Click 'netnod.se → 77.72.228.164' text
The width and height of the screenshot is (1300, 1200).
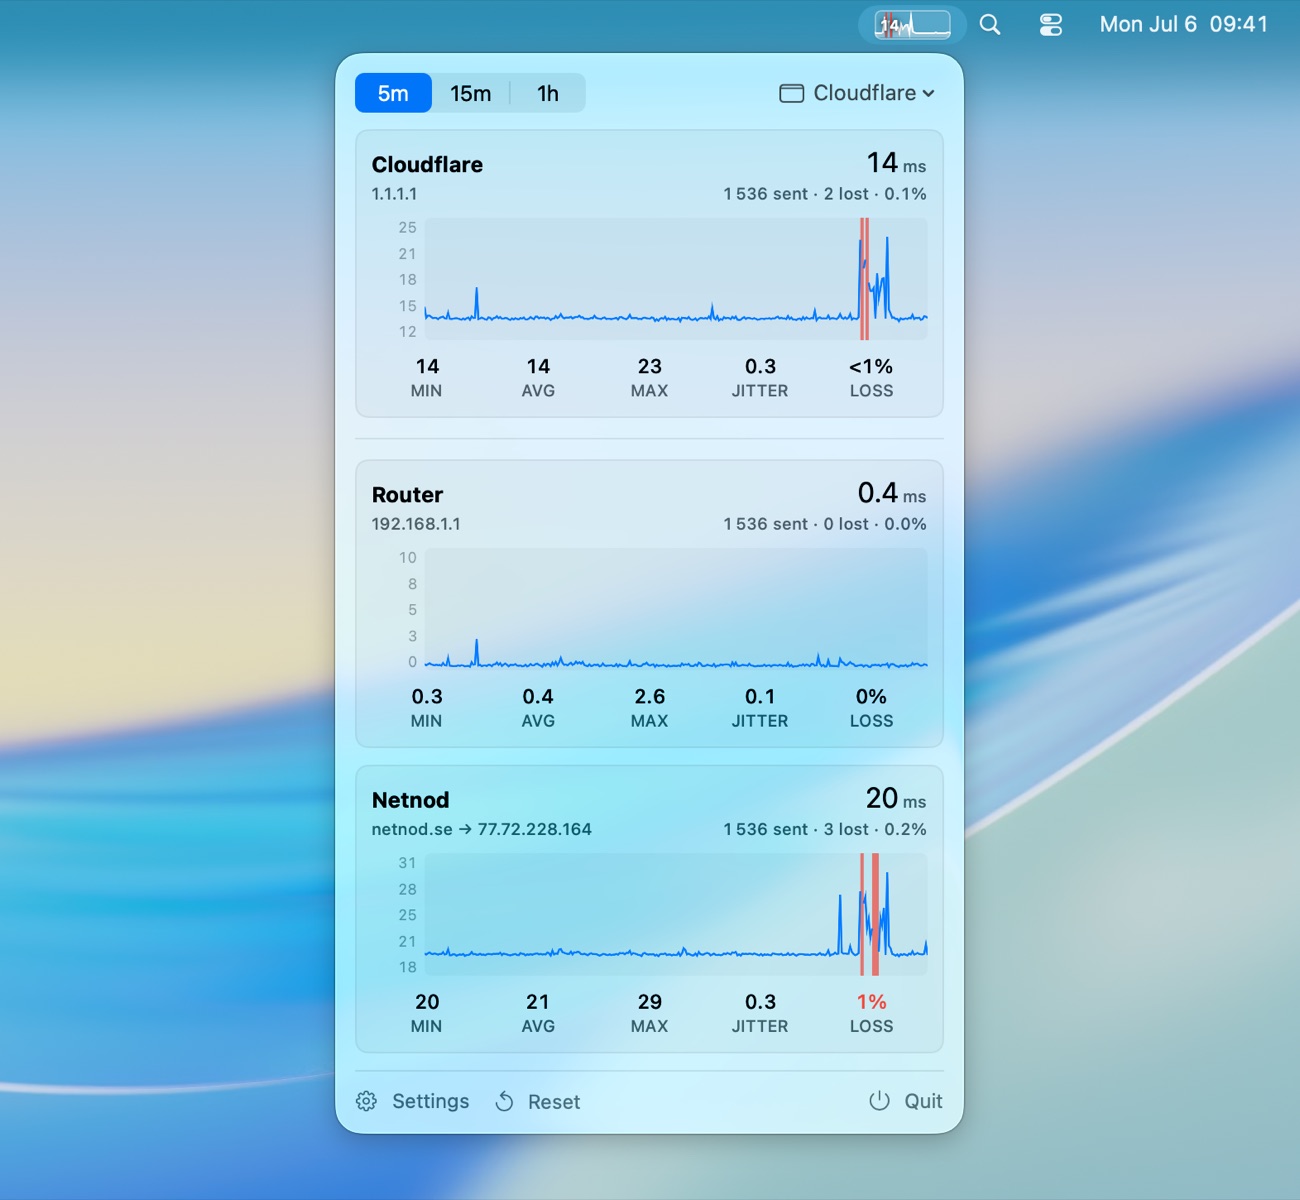point(481,829)
